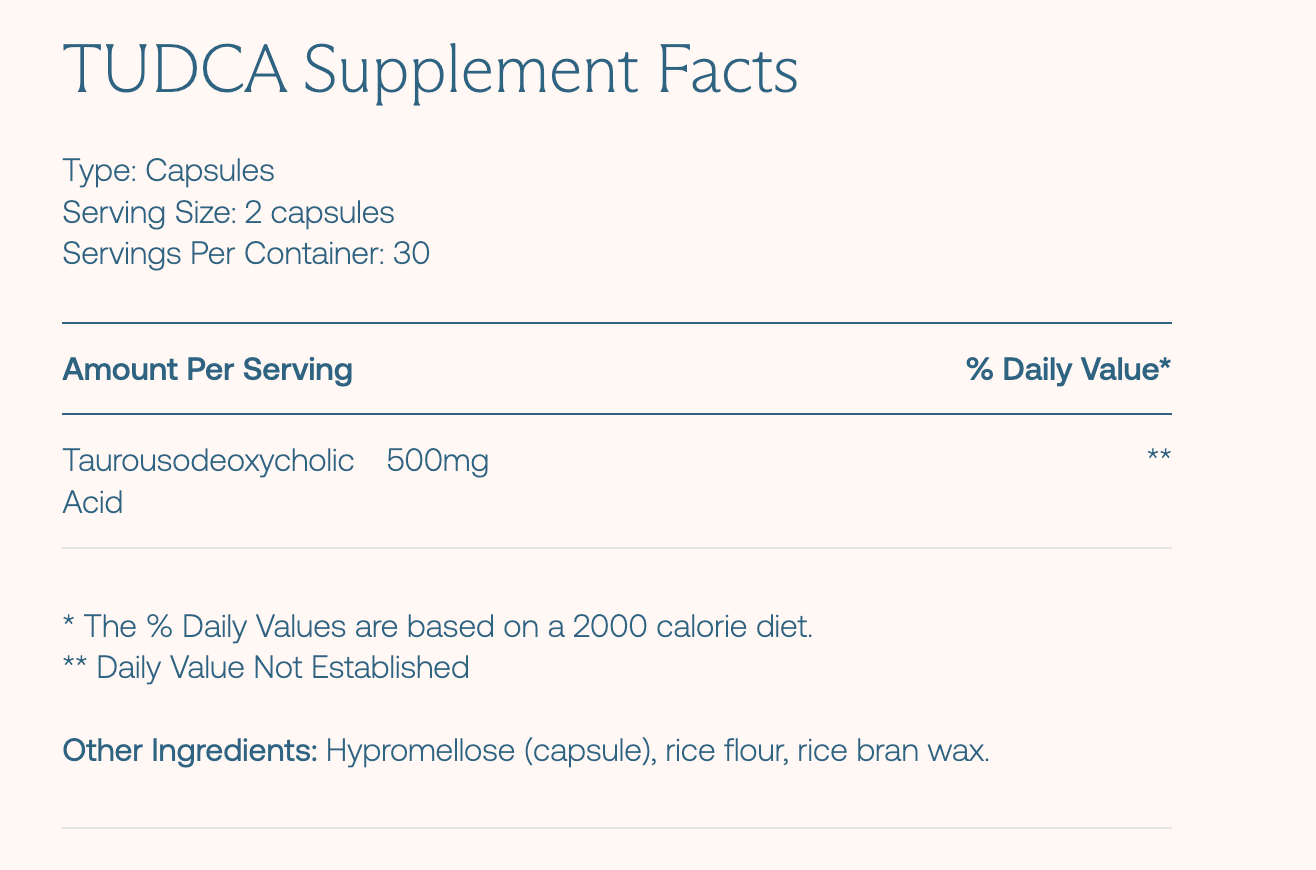Viewport: 1316px width, 870px height.
Task: Click the Tauroursodeoxycholic ingredient name
Action: (x=208, y=461)
